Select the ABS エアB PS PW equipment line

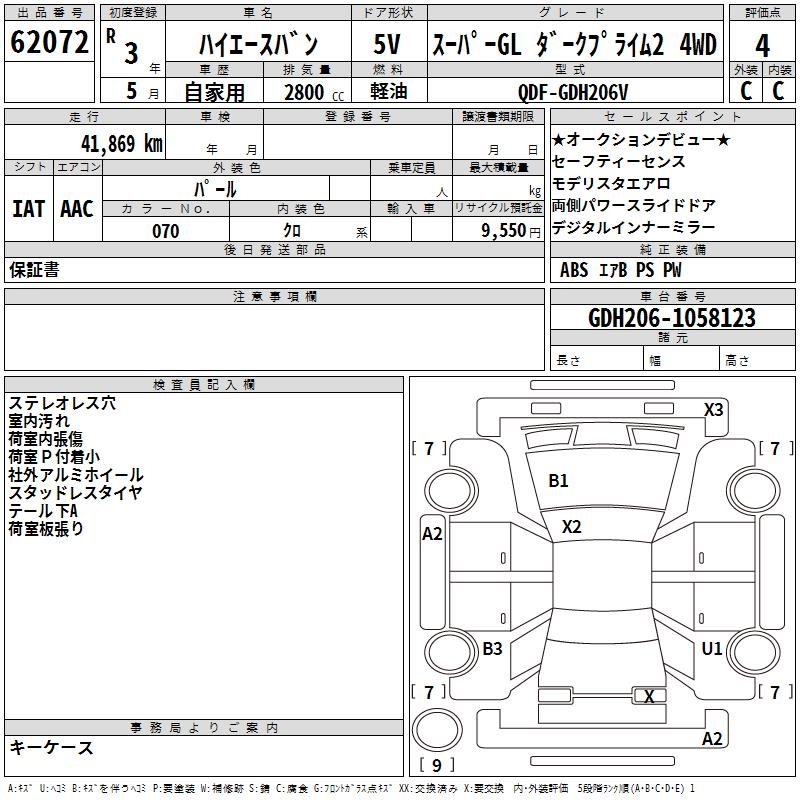(x=621, y=270)
